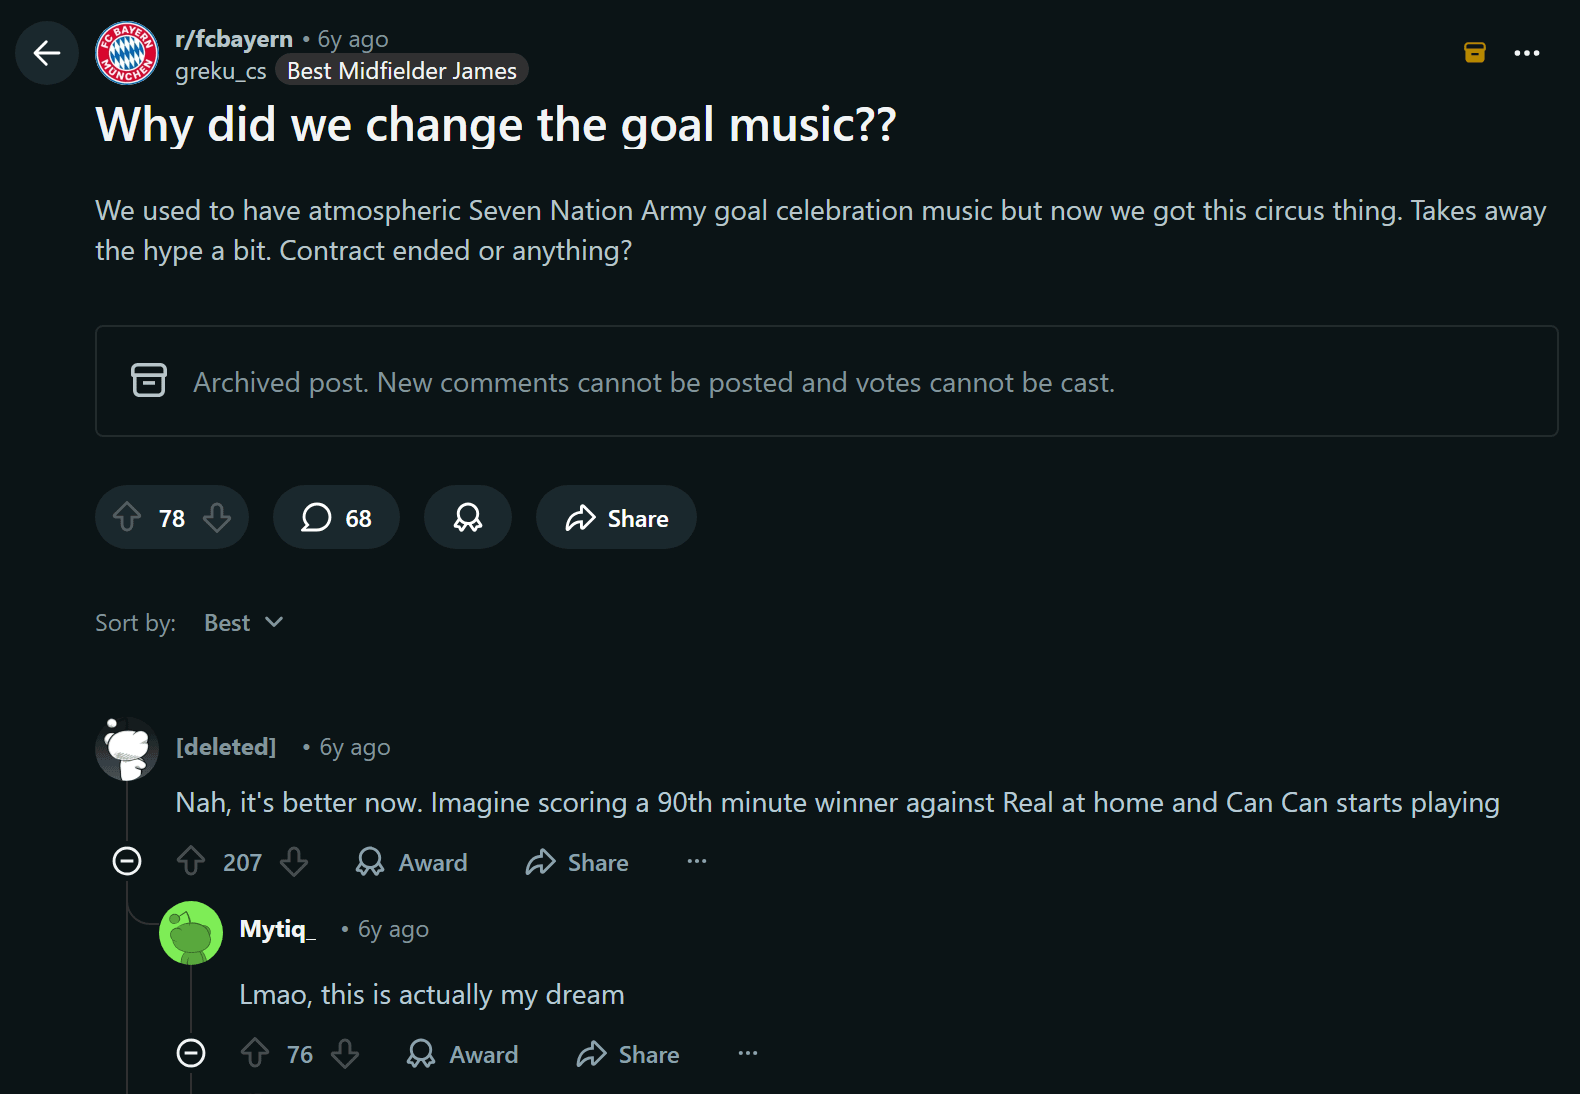This screenshot has width=1580, height=1094.
Task: Click the yellow archived post icon
Action: (x=1474, y=53)
